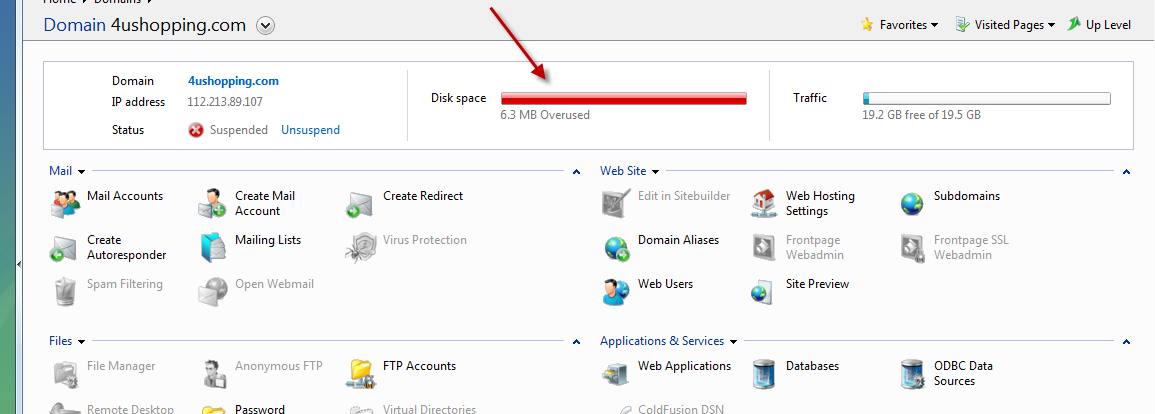
Task: Click the Virus Protection spider icon
Action: (361, 248)
